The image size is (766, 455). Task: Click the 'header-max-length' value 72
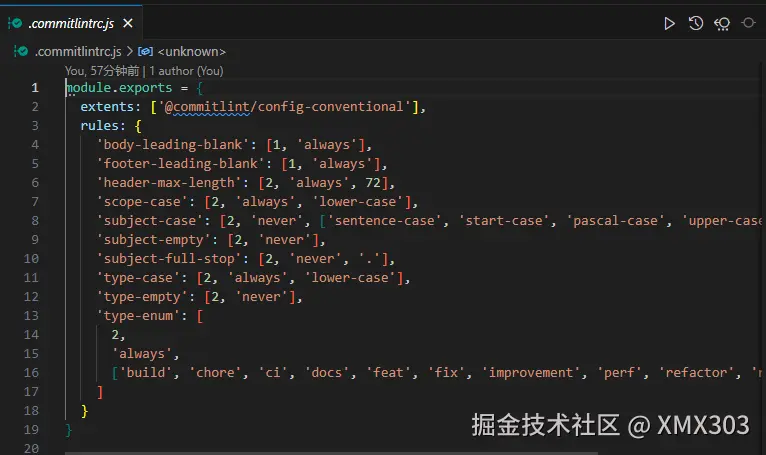point(373,183)
